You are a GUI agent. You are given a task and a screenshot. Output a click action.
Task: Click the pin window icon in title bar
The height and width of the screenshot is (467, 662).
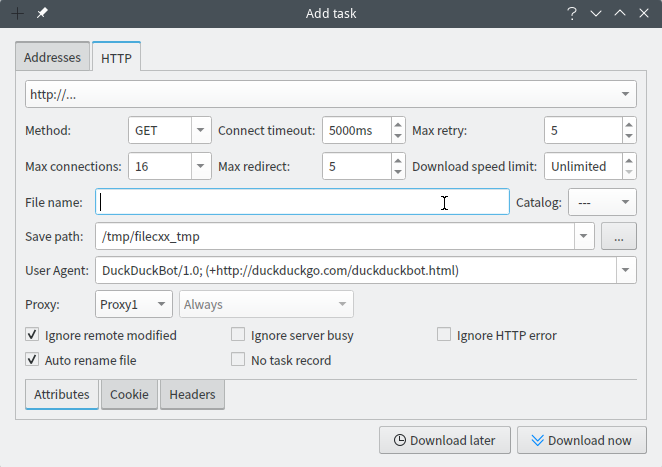point(42,13)
